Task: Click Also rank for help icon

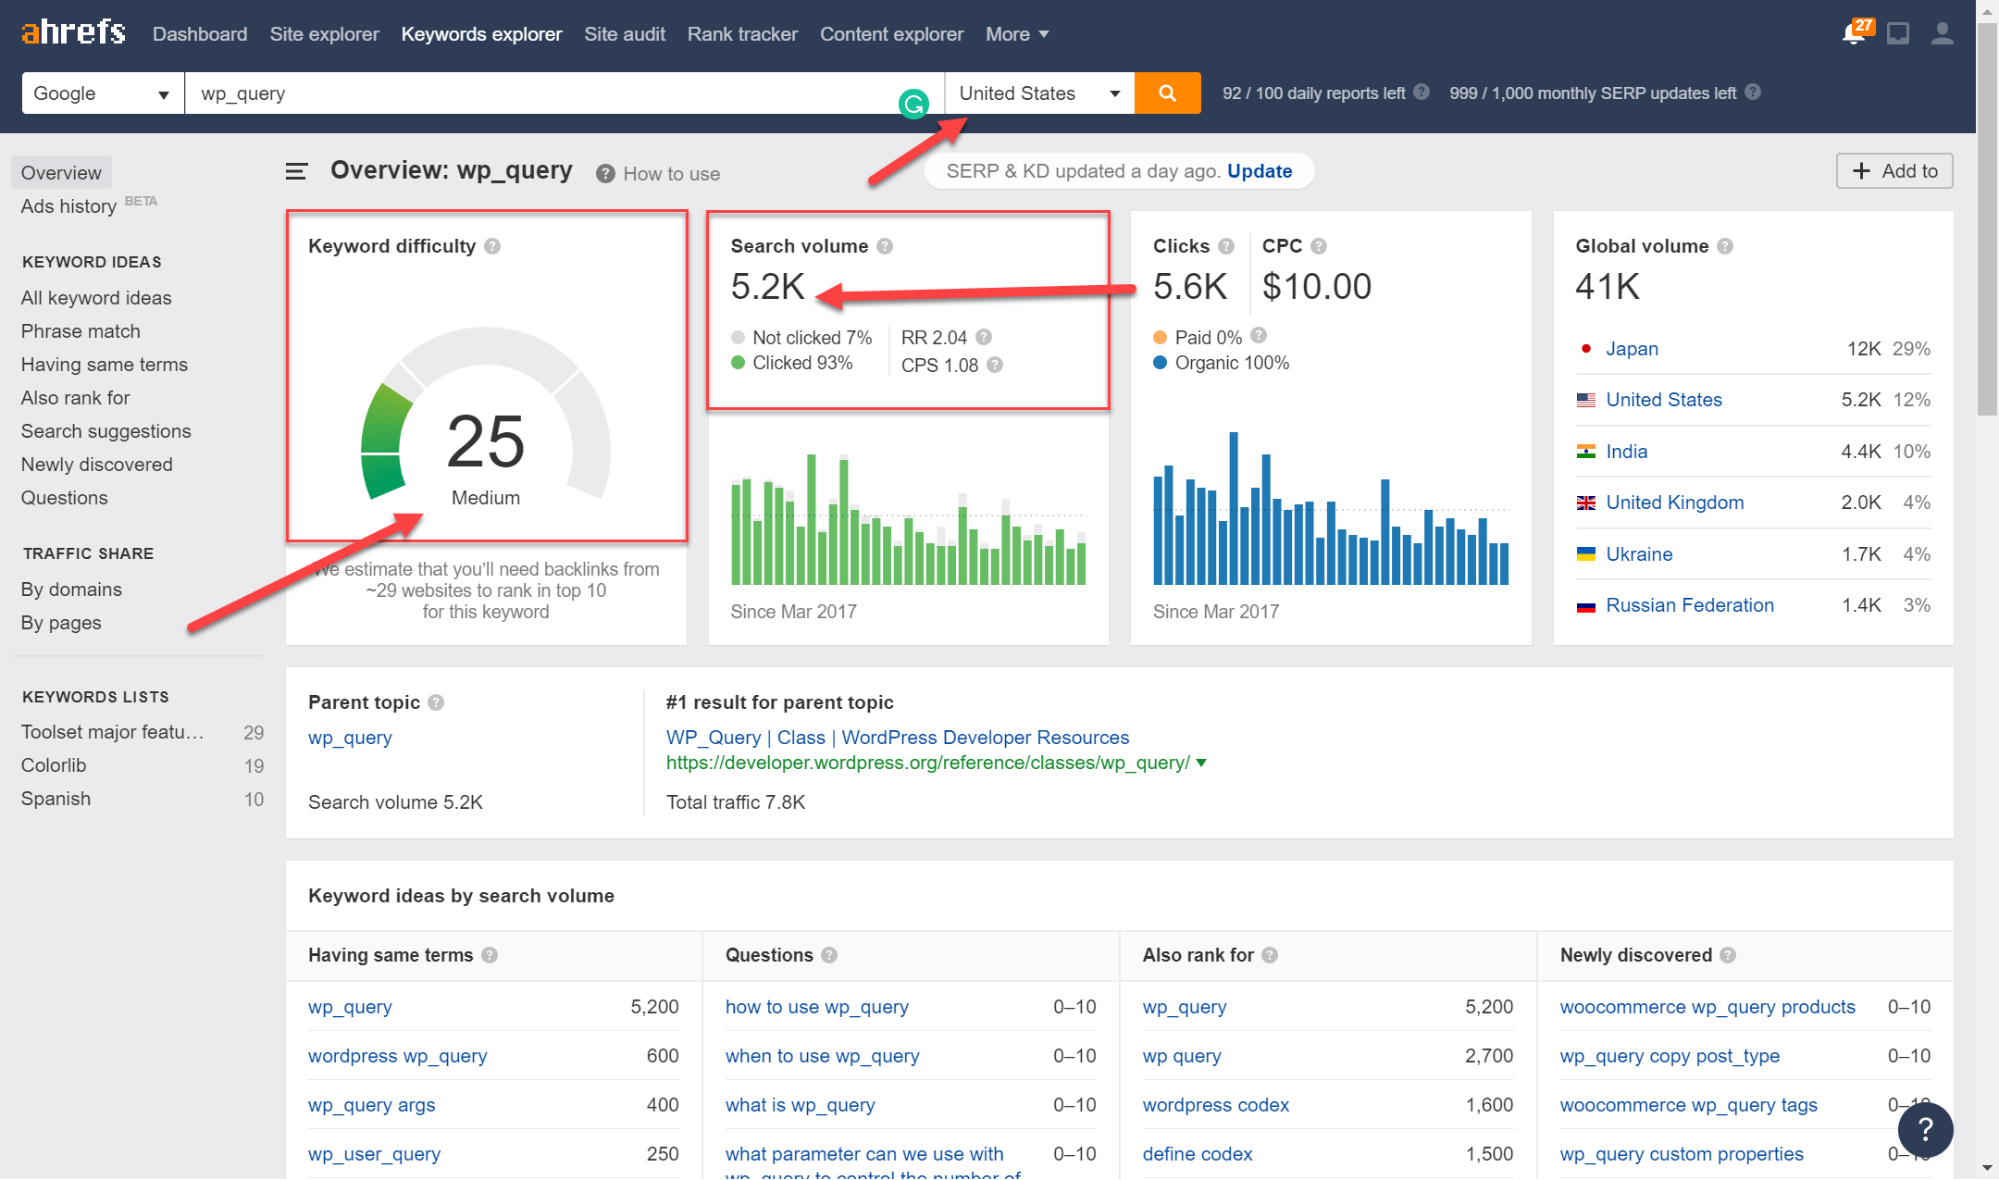Action: (x=1269, y=955)
